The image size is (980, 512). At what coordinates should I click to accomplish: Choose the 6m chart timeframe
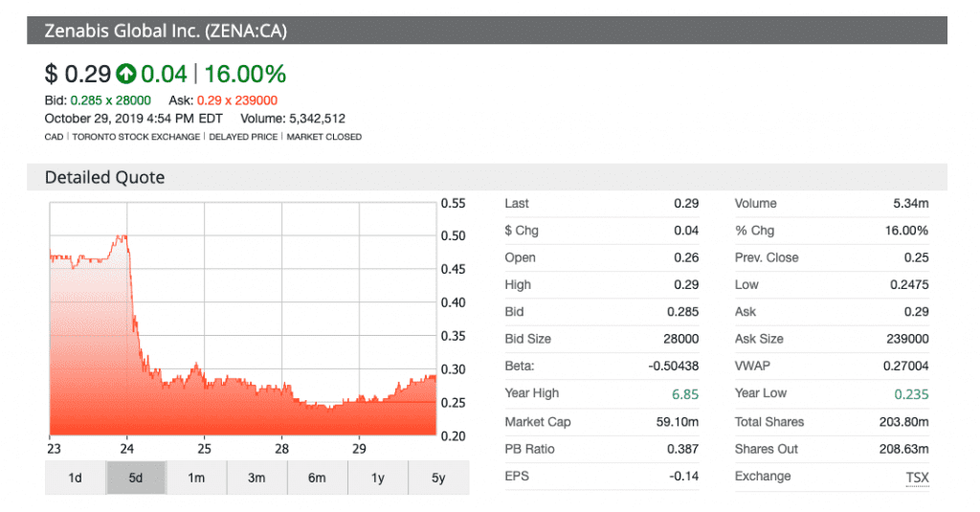[x=317, y=478]
